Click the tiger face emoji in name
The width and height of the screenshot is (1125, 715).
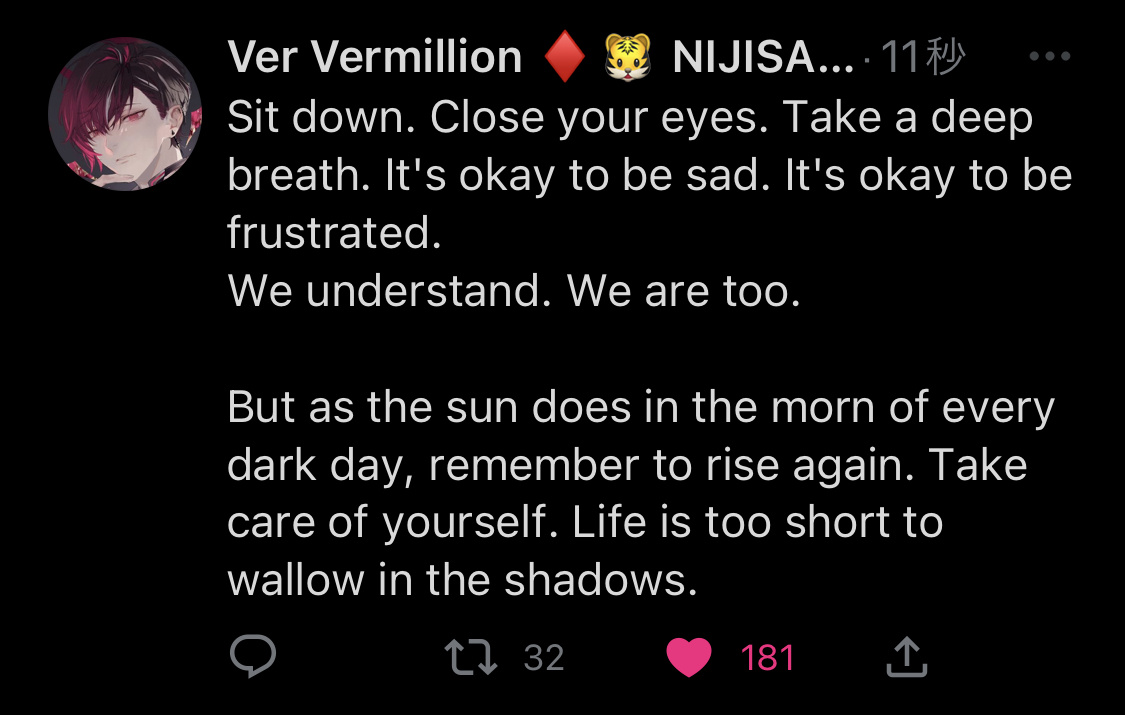click(628, 57)
